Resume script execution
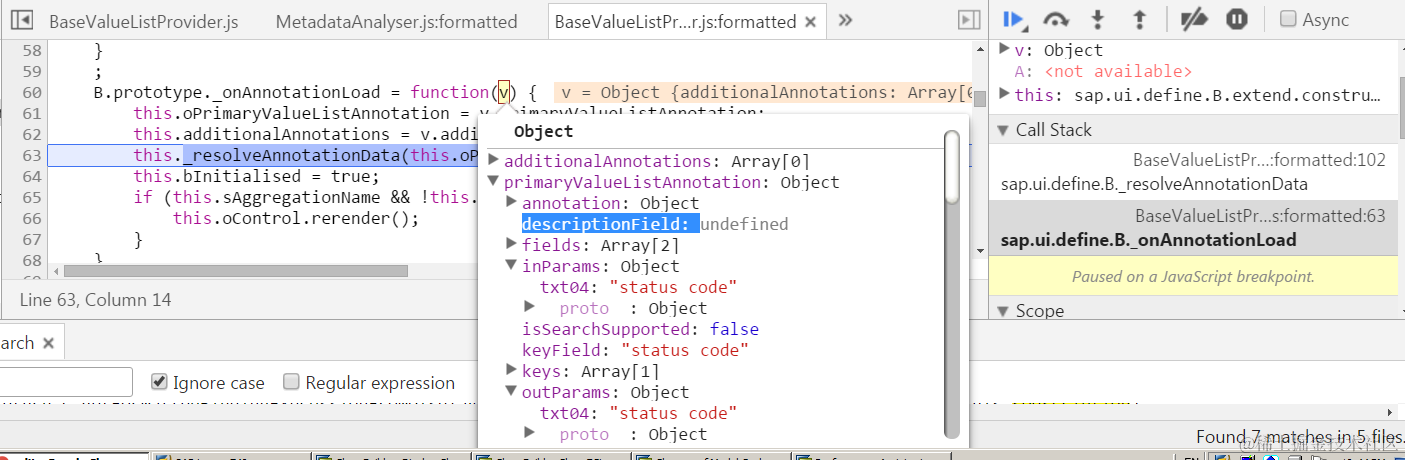1405x460 pixels. pos(1014,19)
